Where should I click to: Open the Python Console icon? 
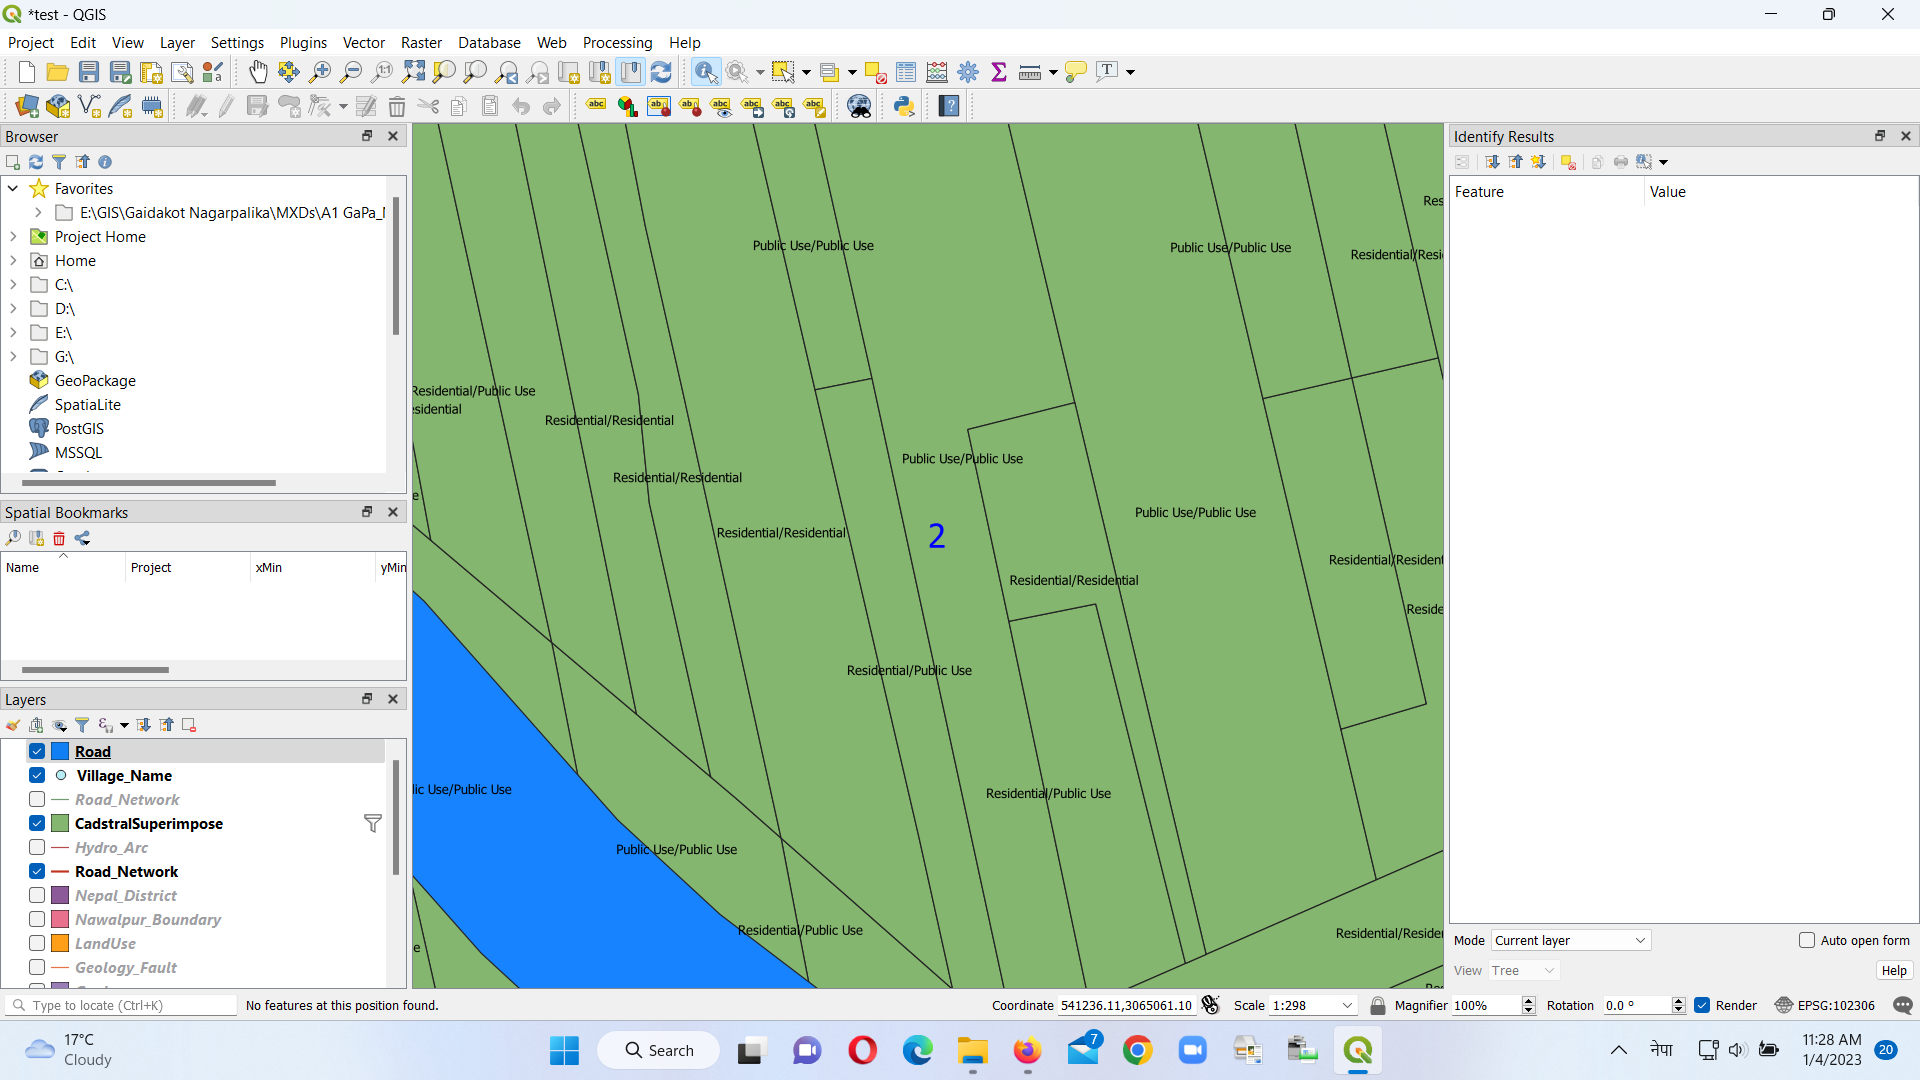click(904, 106)
